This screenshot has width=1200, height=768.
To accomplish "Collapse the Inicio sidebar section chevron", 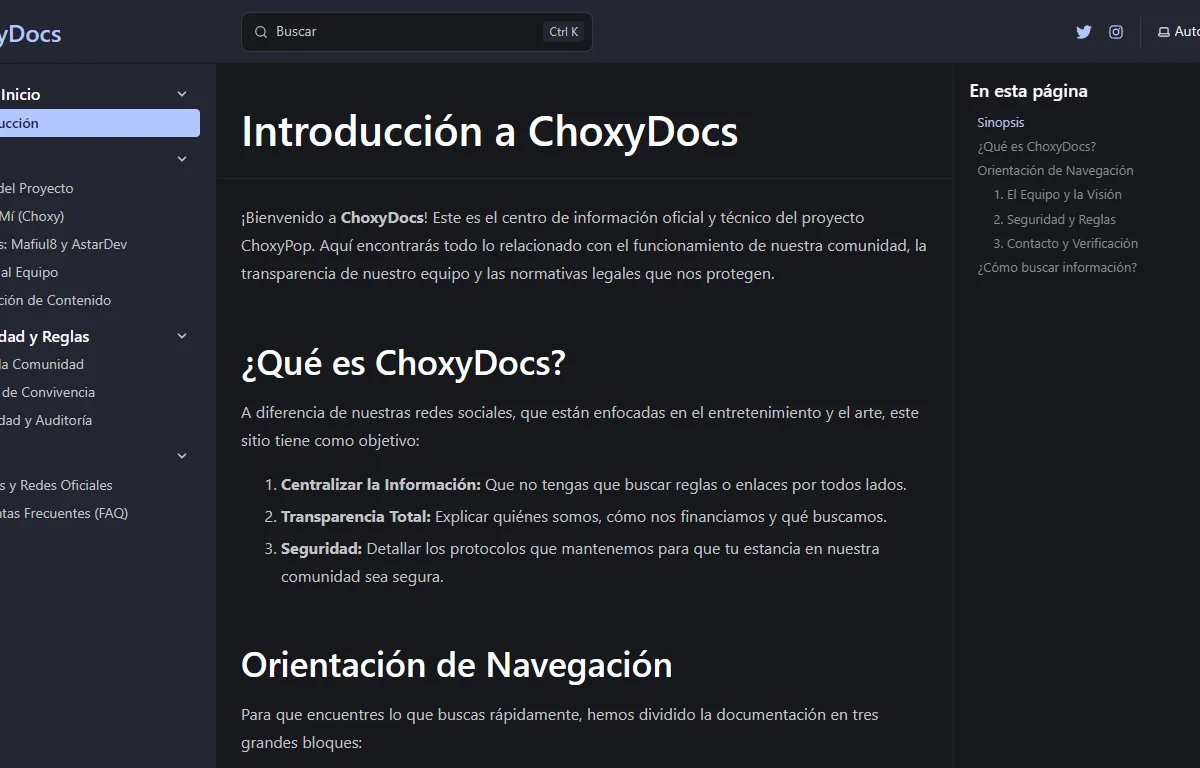I will pyautogui.click(x=182, y=94).
